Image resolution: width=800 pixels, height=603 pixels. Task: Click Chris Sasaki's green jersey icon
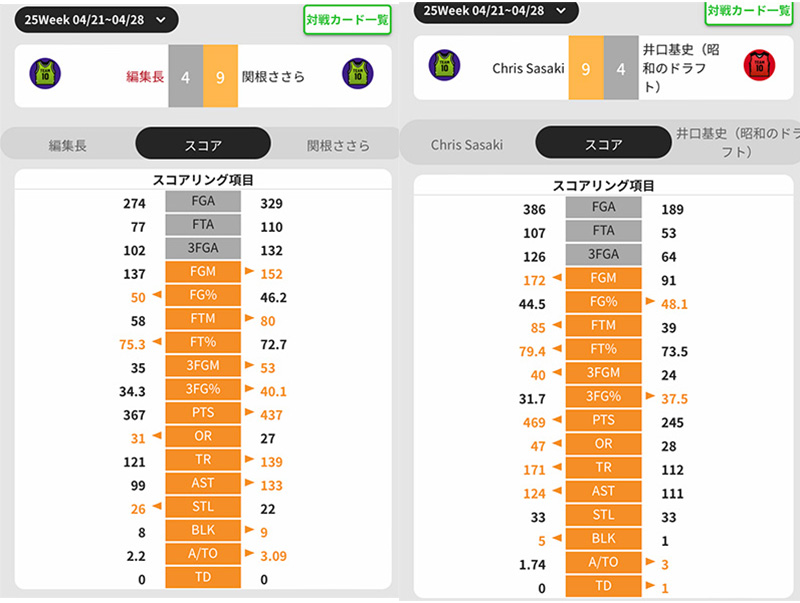coord(444,66)
